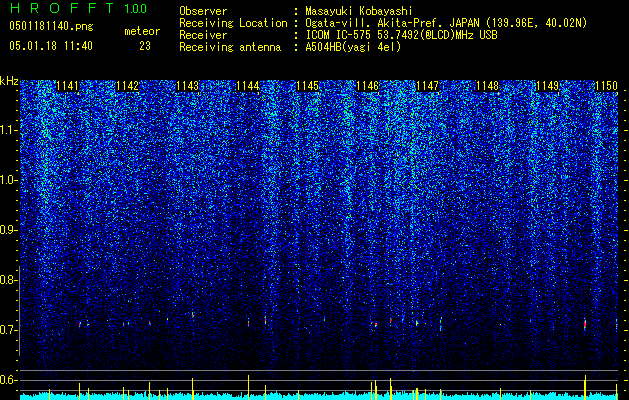Click the red meteor echo just before 1150
629x400 pixels.
coord(585,324)
